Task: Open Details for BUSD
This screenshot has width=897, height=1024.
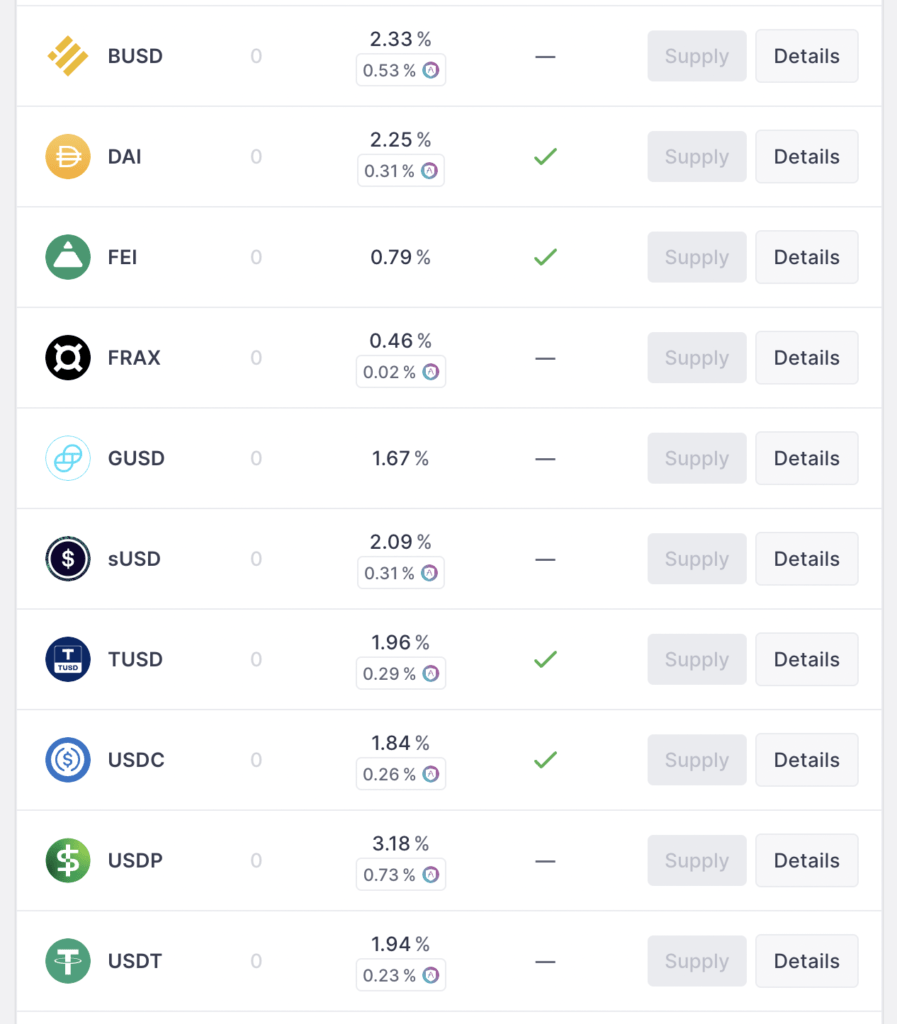Action: [x=806, y=56]
